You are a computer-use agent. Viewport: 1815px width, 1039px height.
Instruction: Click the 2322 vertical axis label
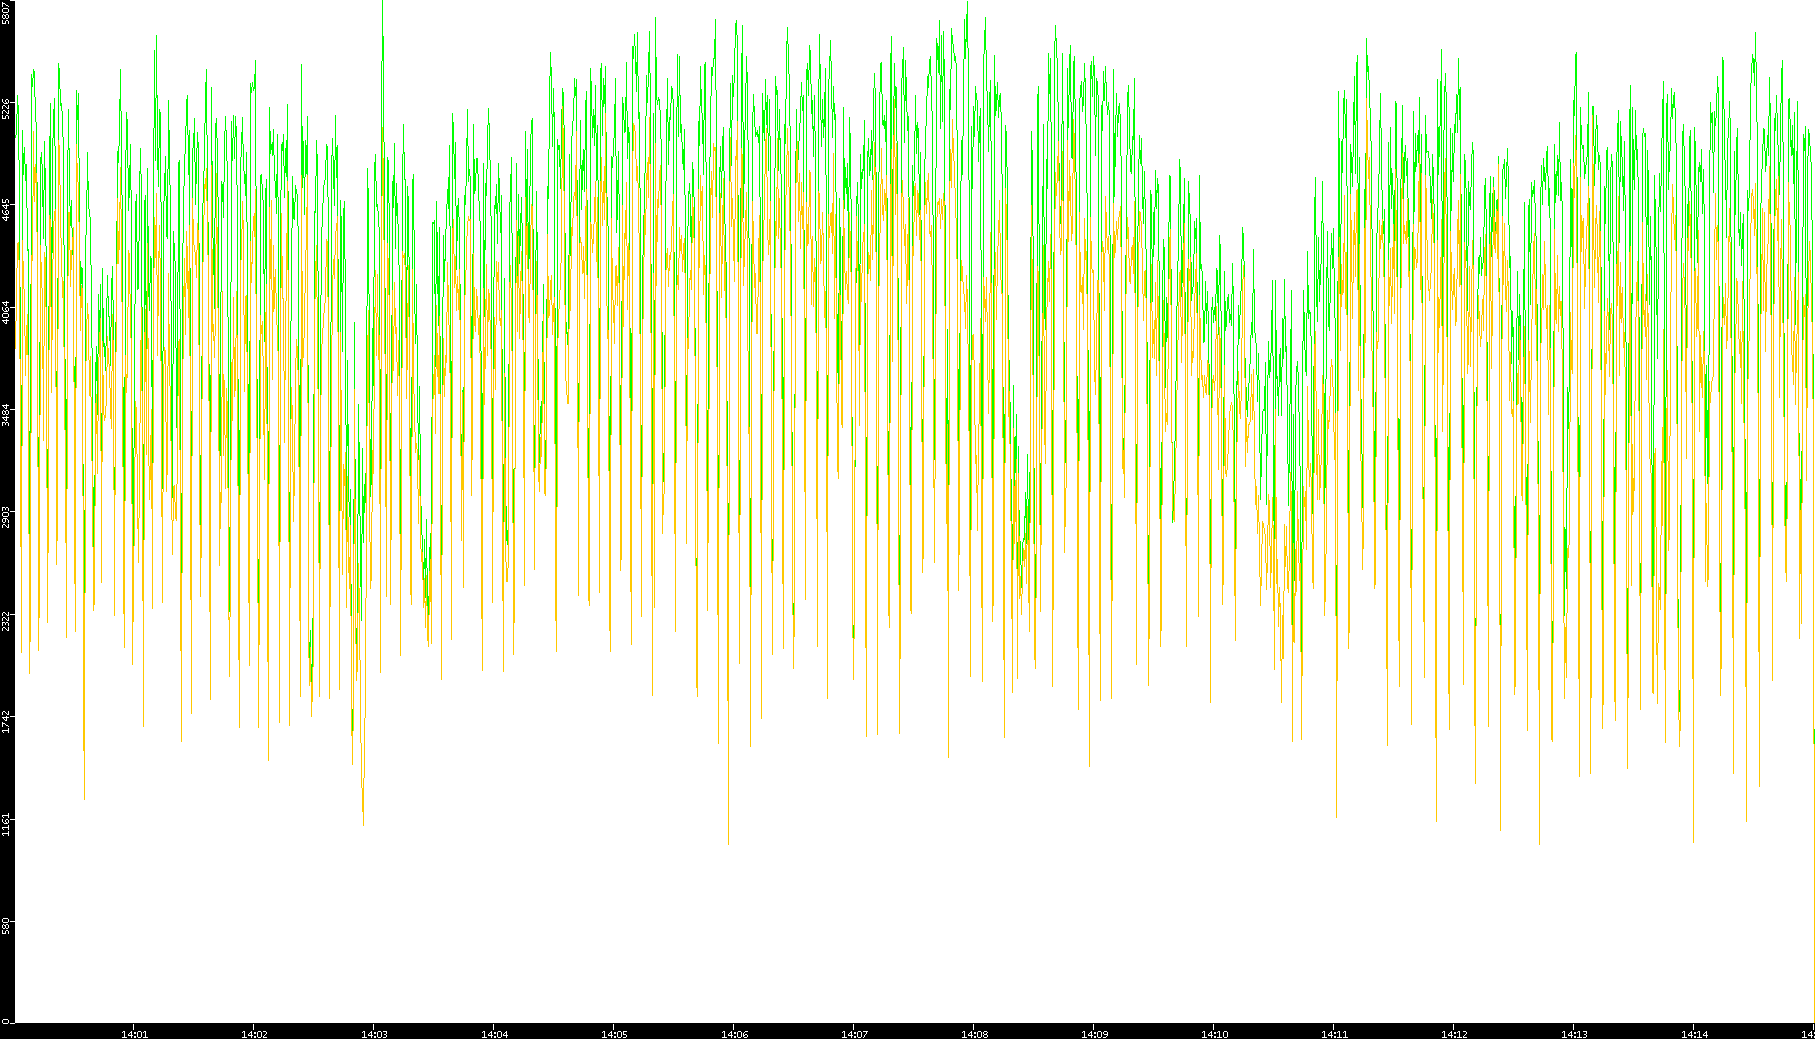point(7,620)
